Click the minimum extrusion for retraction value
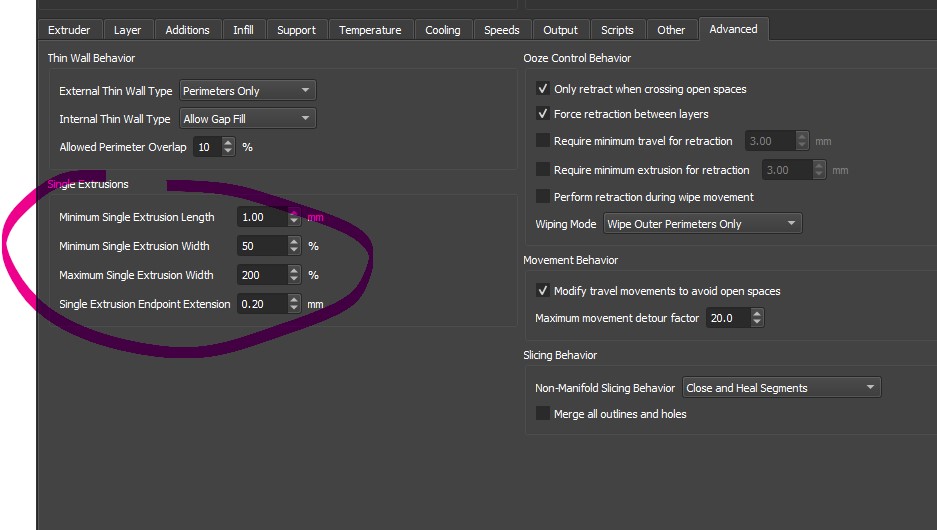 787,170
